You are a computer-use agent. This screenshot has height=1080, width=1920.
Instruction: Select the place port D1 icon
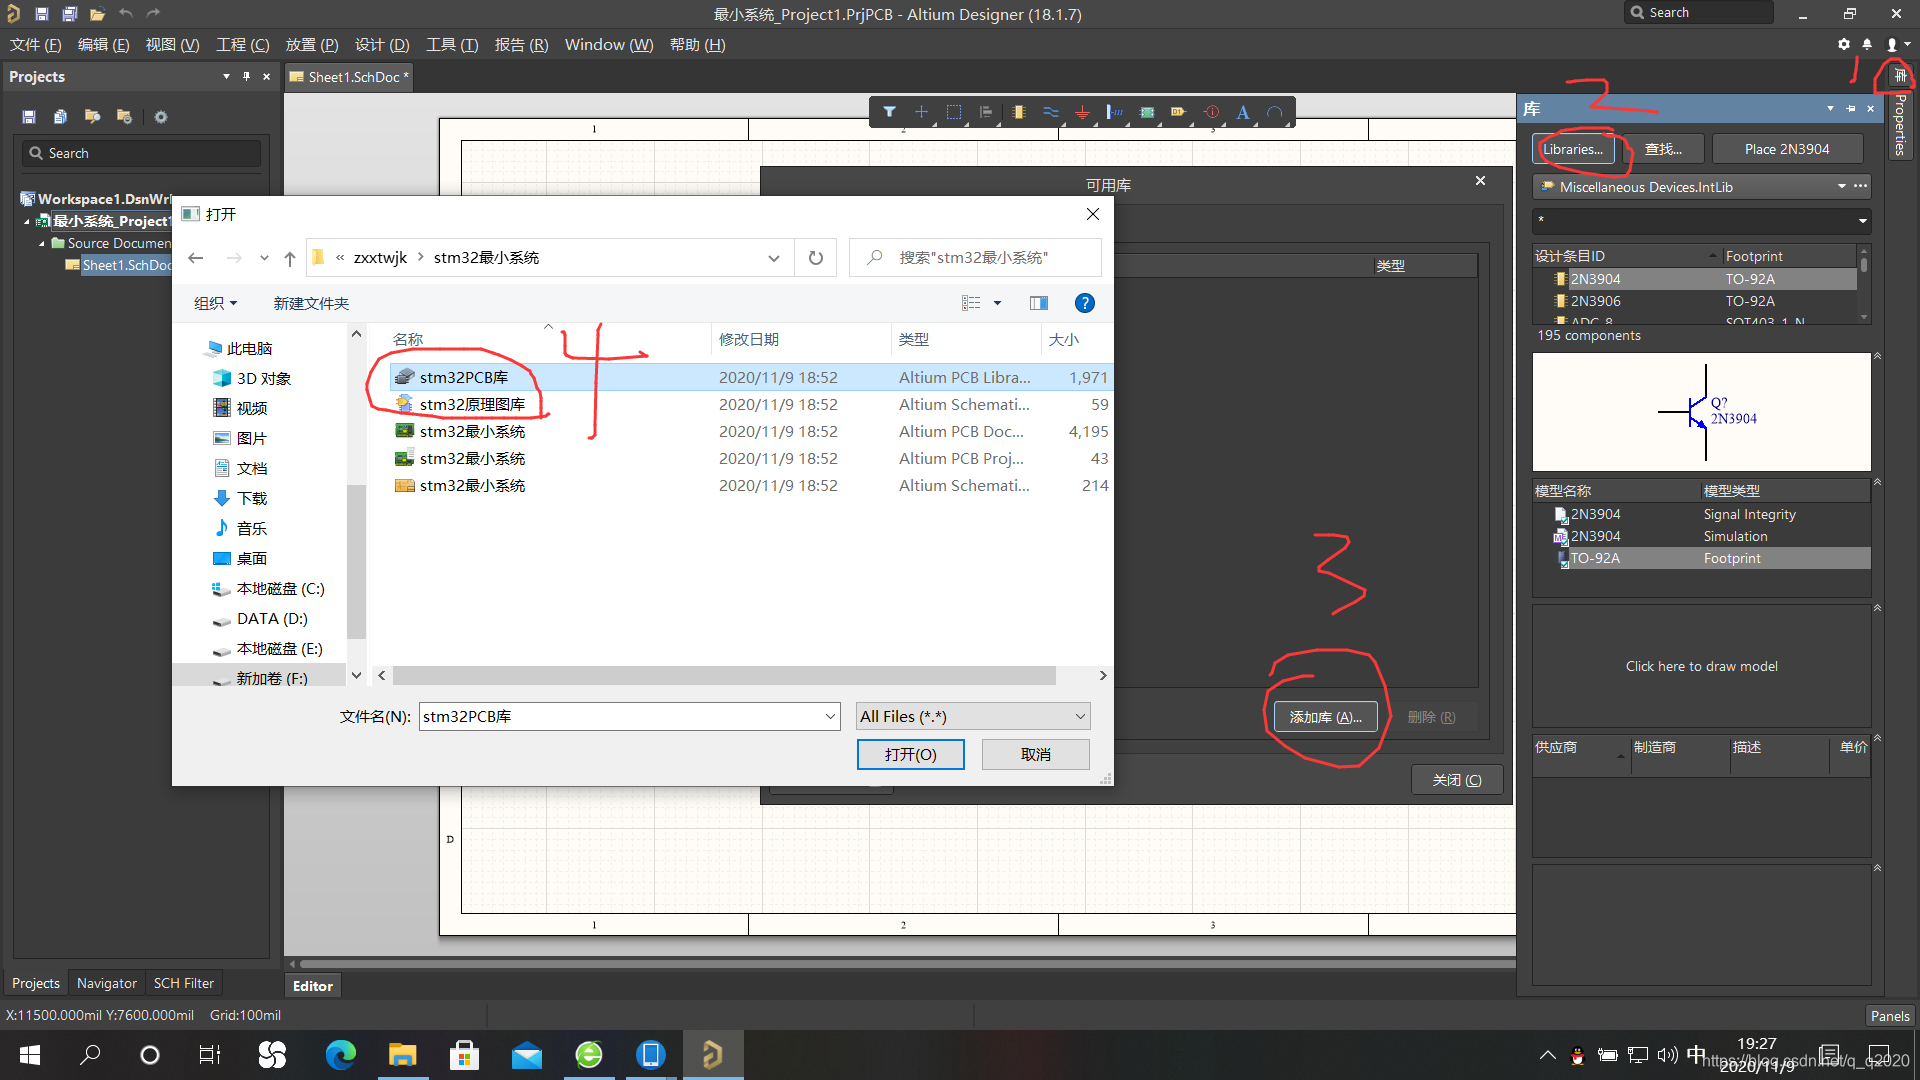point(1179,112)
